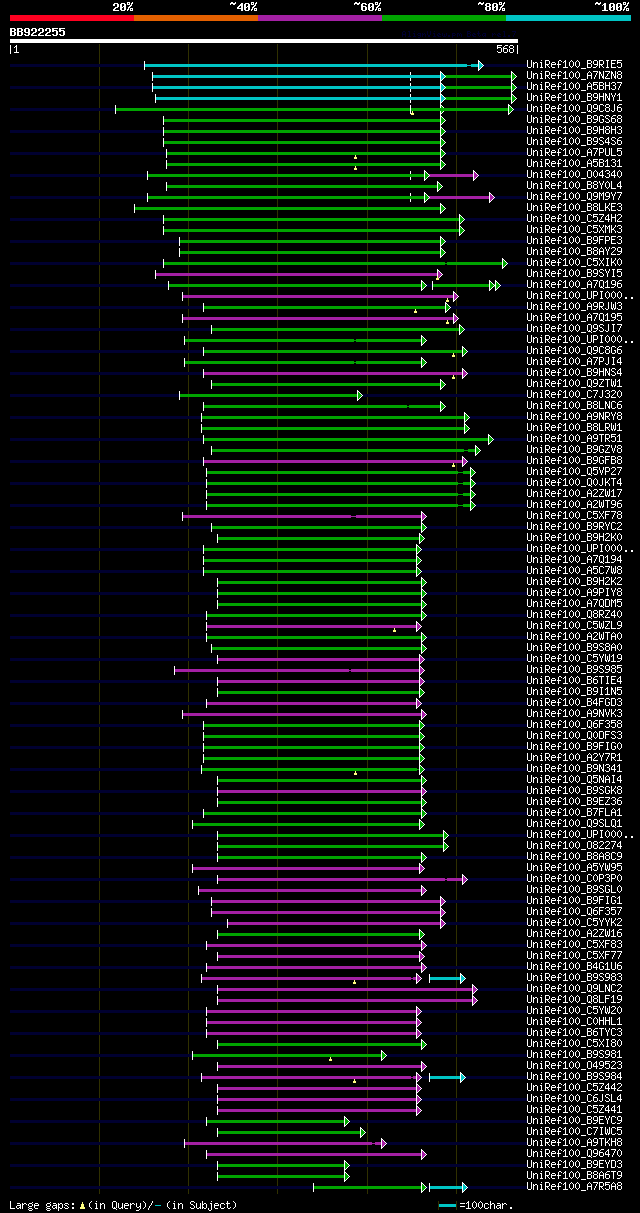Select hit label UniRef100_A9NRY8

coord(574,417)
